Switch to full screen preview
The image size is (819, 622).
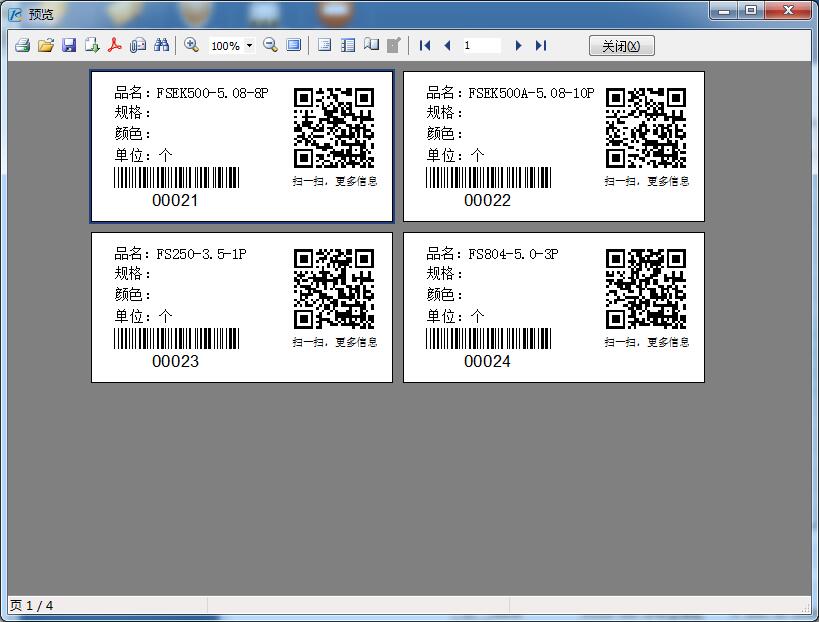click(x=294, y=45)
